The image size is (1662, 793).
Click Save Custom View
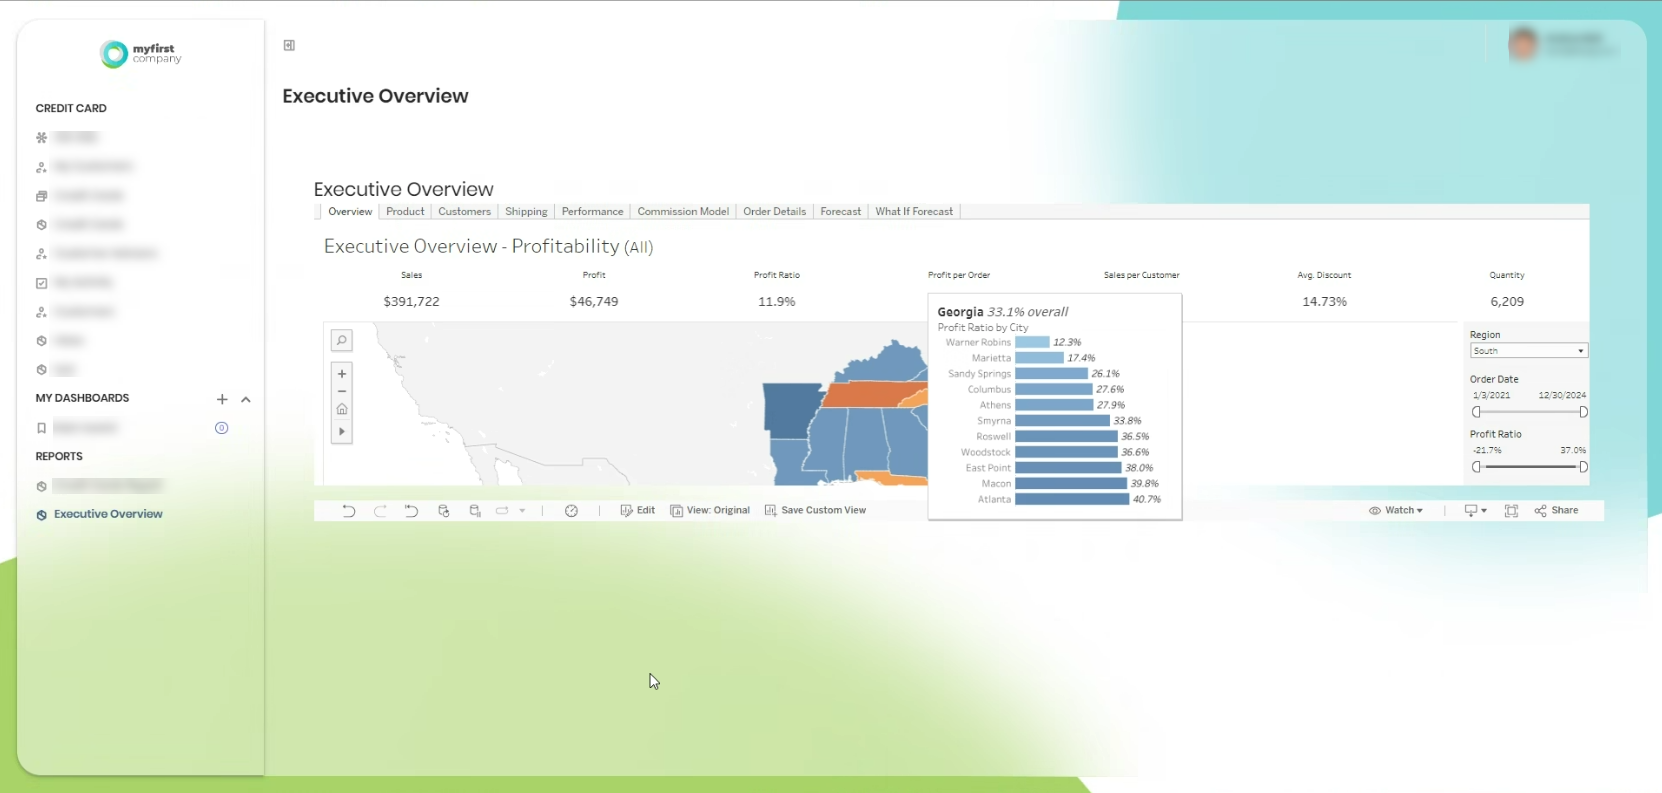pyautogui.click(x=815, y=510)
